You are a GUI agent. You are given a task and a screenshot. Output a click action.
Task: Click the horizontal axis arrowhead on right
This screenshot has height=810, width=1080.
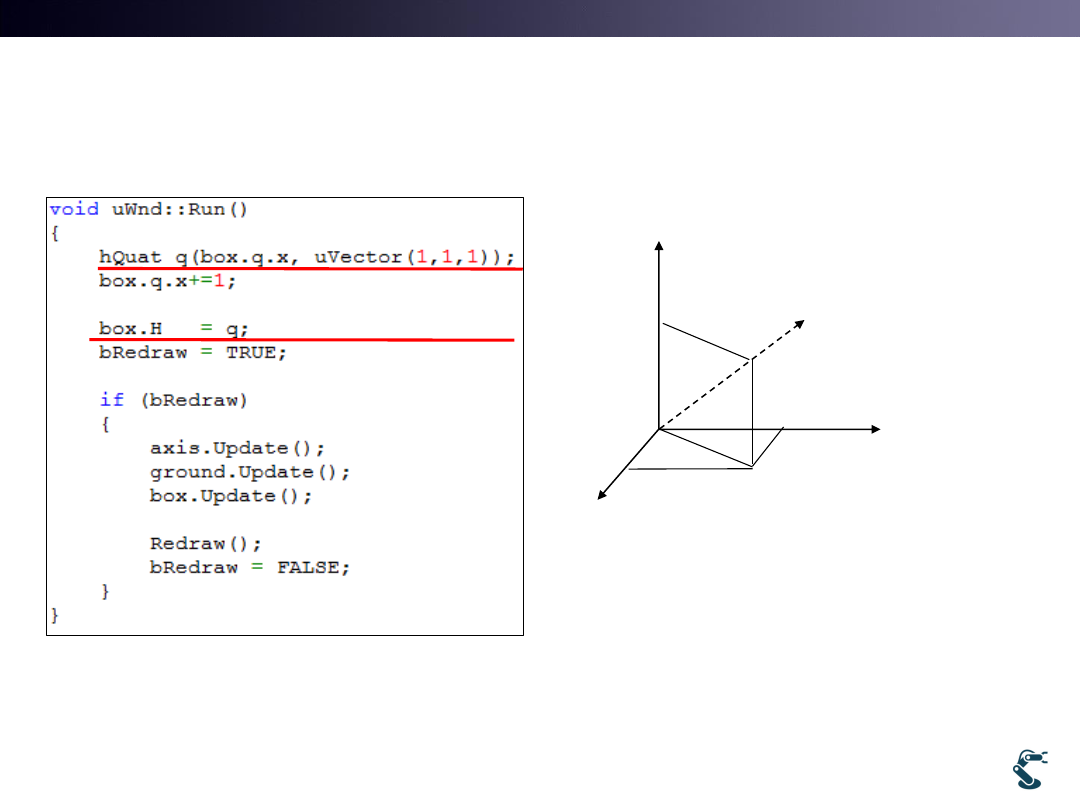click(873, 429)
